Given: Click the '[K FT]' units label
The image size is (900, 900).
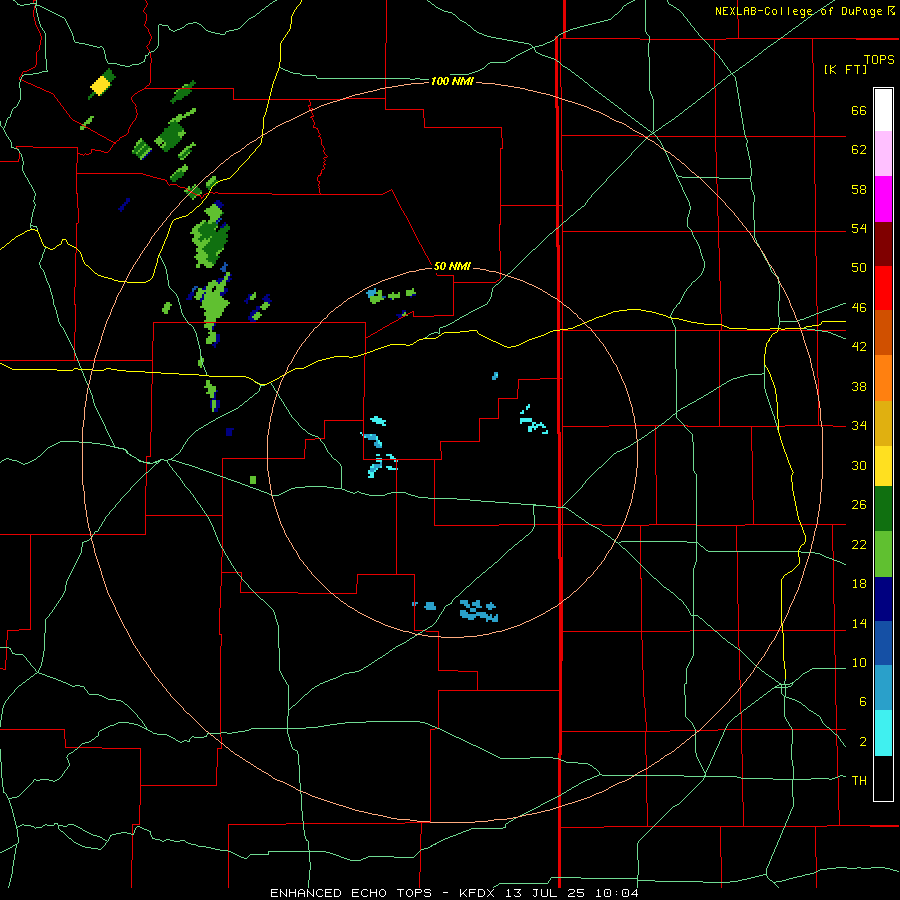Looking at the screenshot, I should (x=845, y=69).
